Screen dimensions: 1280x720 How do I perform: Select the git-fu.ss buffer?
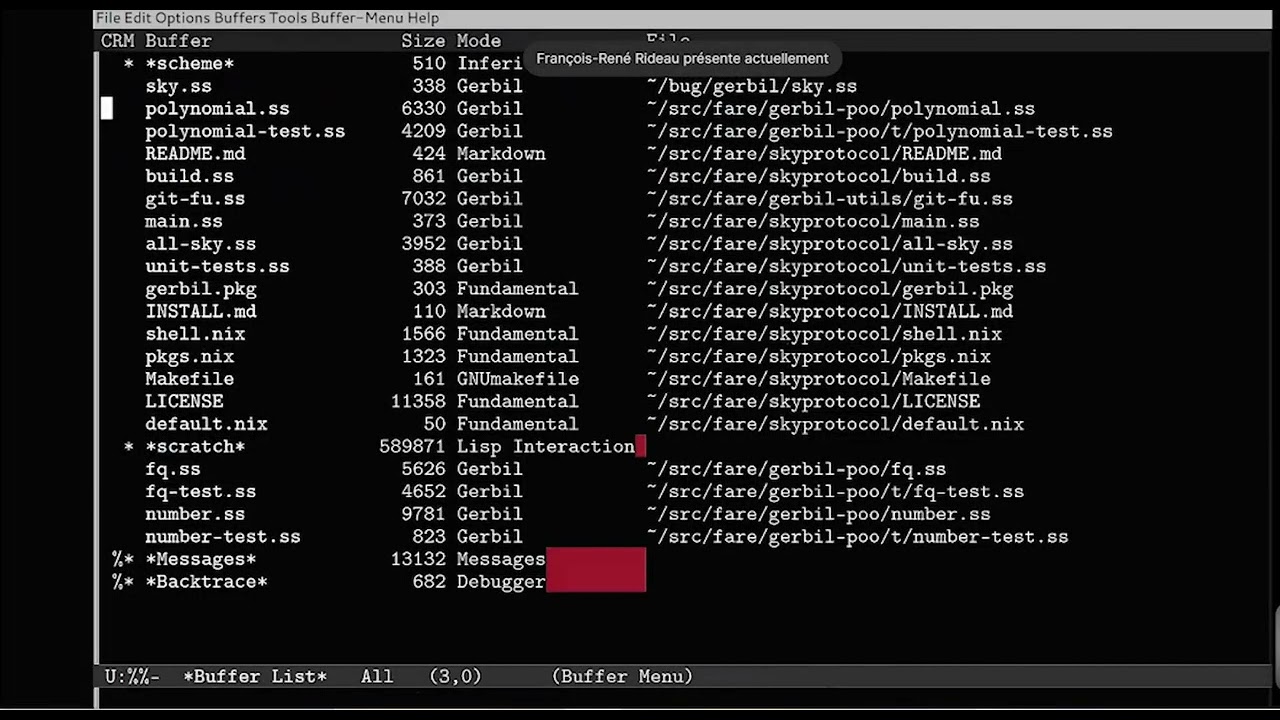click(195, 199)
